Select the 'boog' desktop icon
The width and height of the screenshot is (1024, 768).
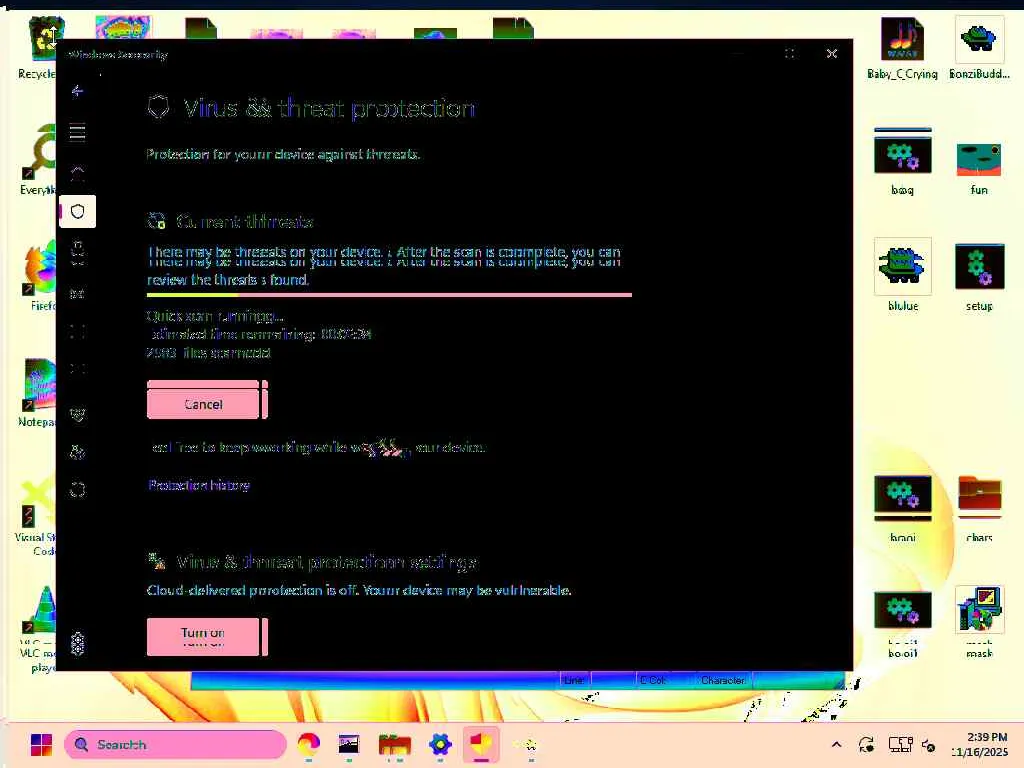tap(903, 161)
